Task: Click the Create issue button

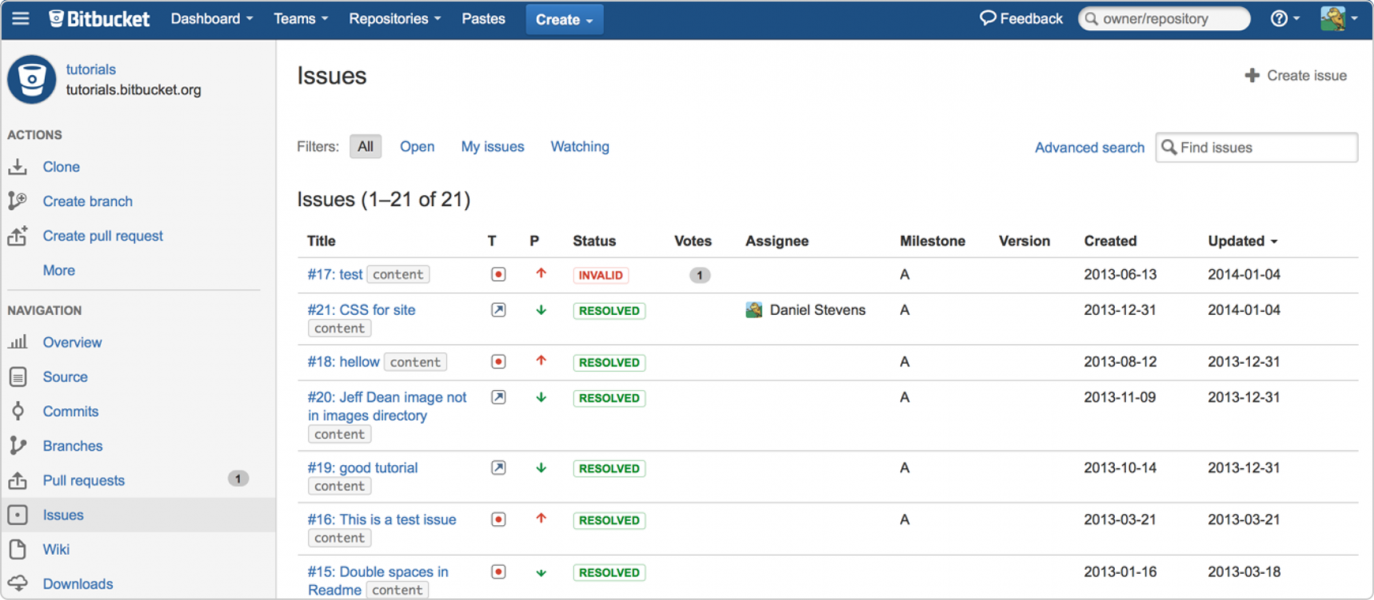Action: (x=1295, y=75)
